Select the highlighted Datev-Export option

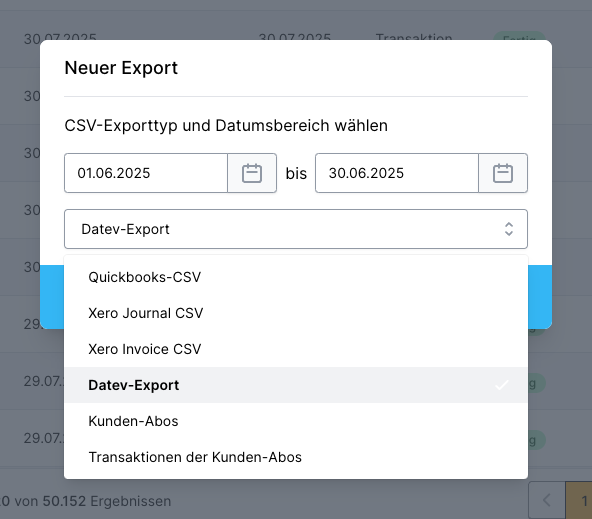click(x=296, y=385)
